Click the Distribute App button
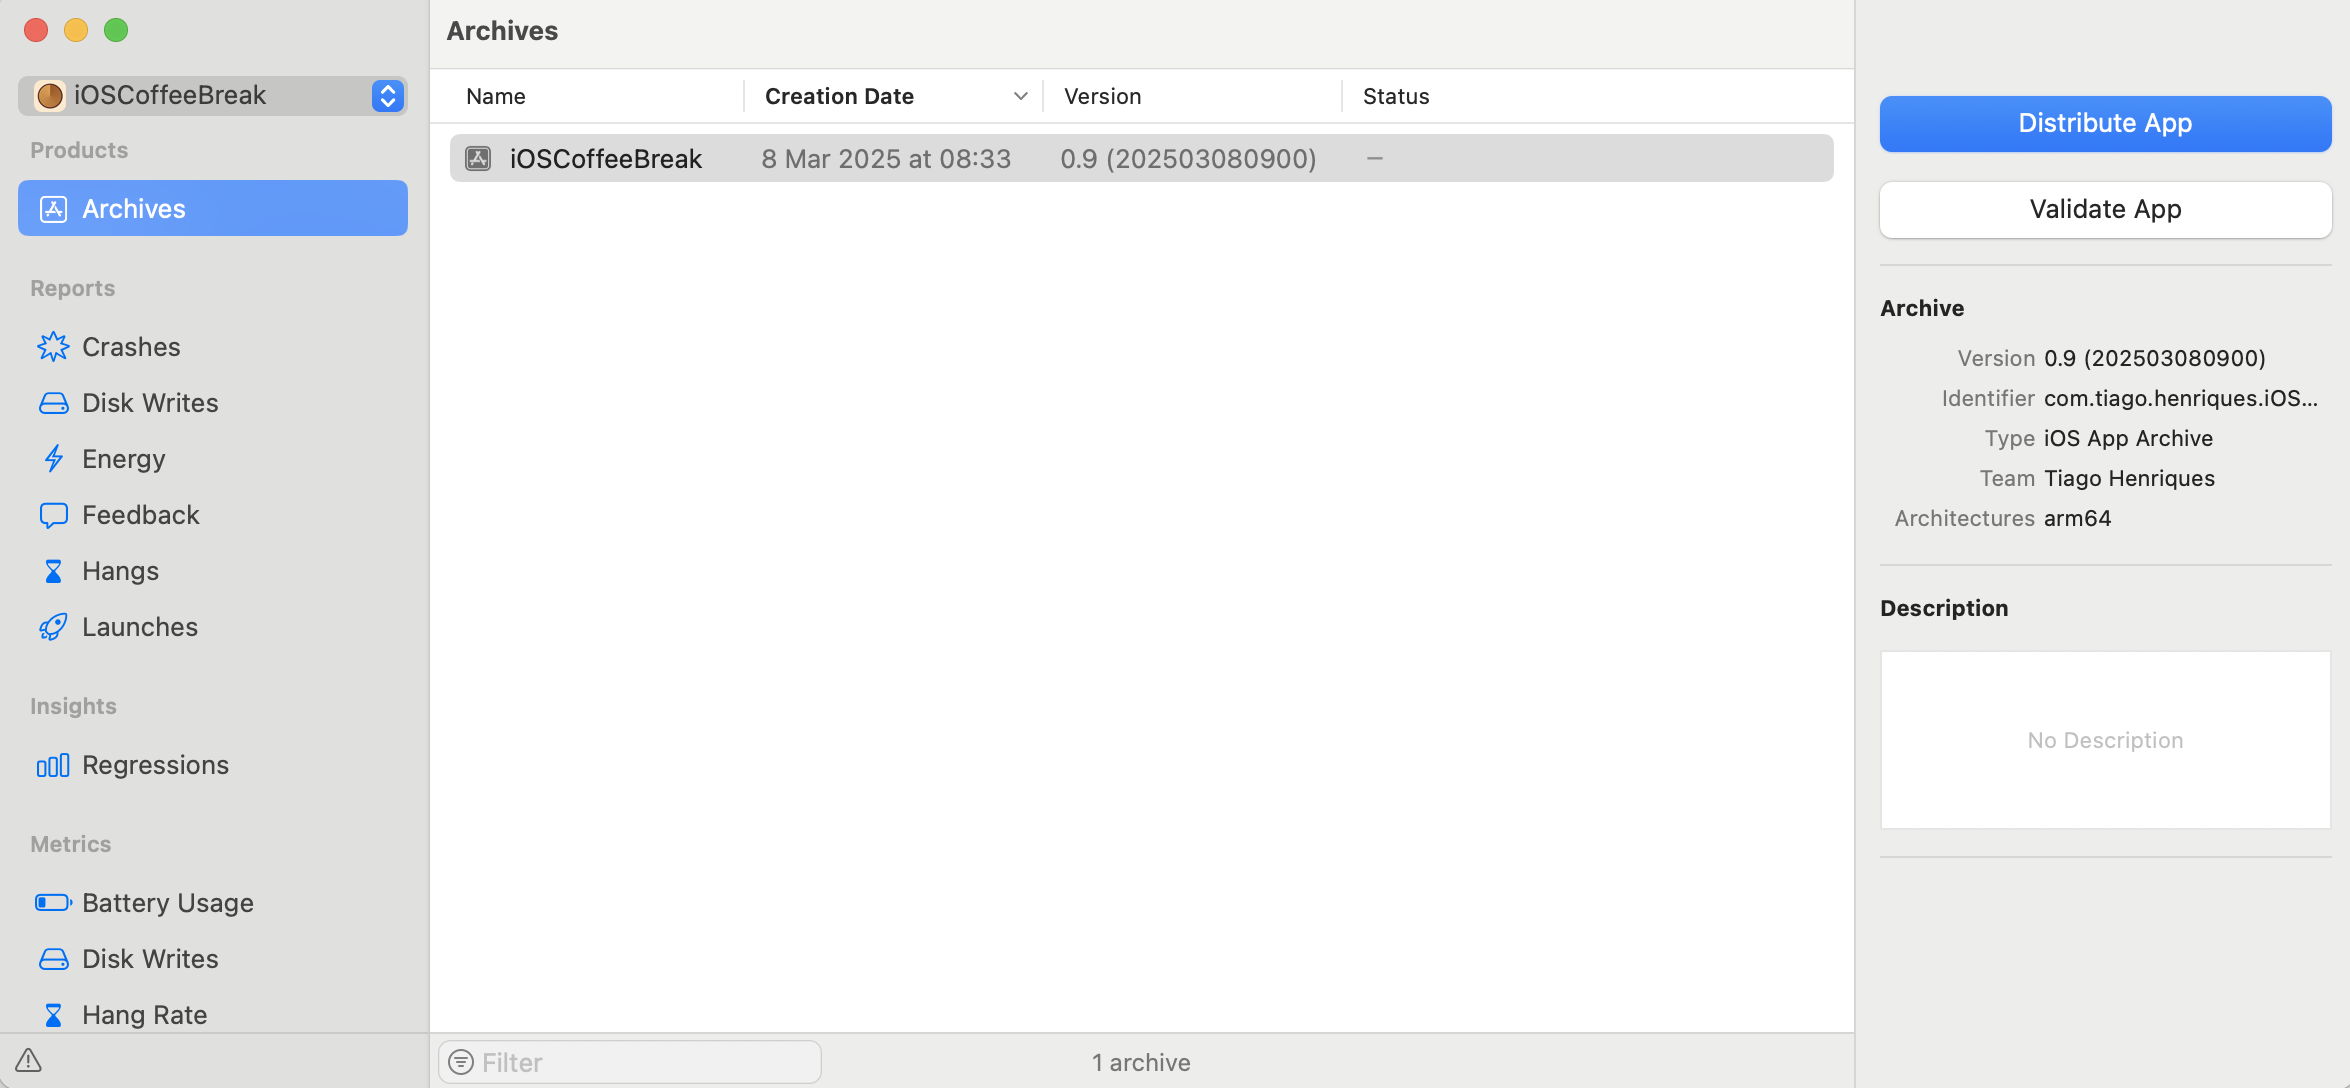2350x1088 pixels. (2105, 123)
